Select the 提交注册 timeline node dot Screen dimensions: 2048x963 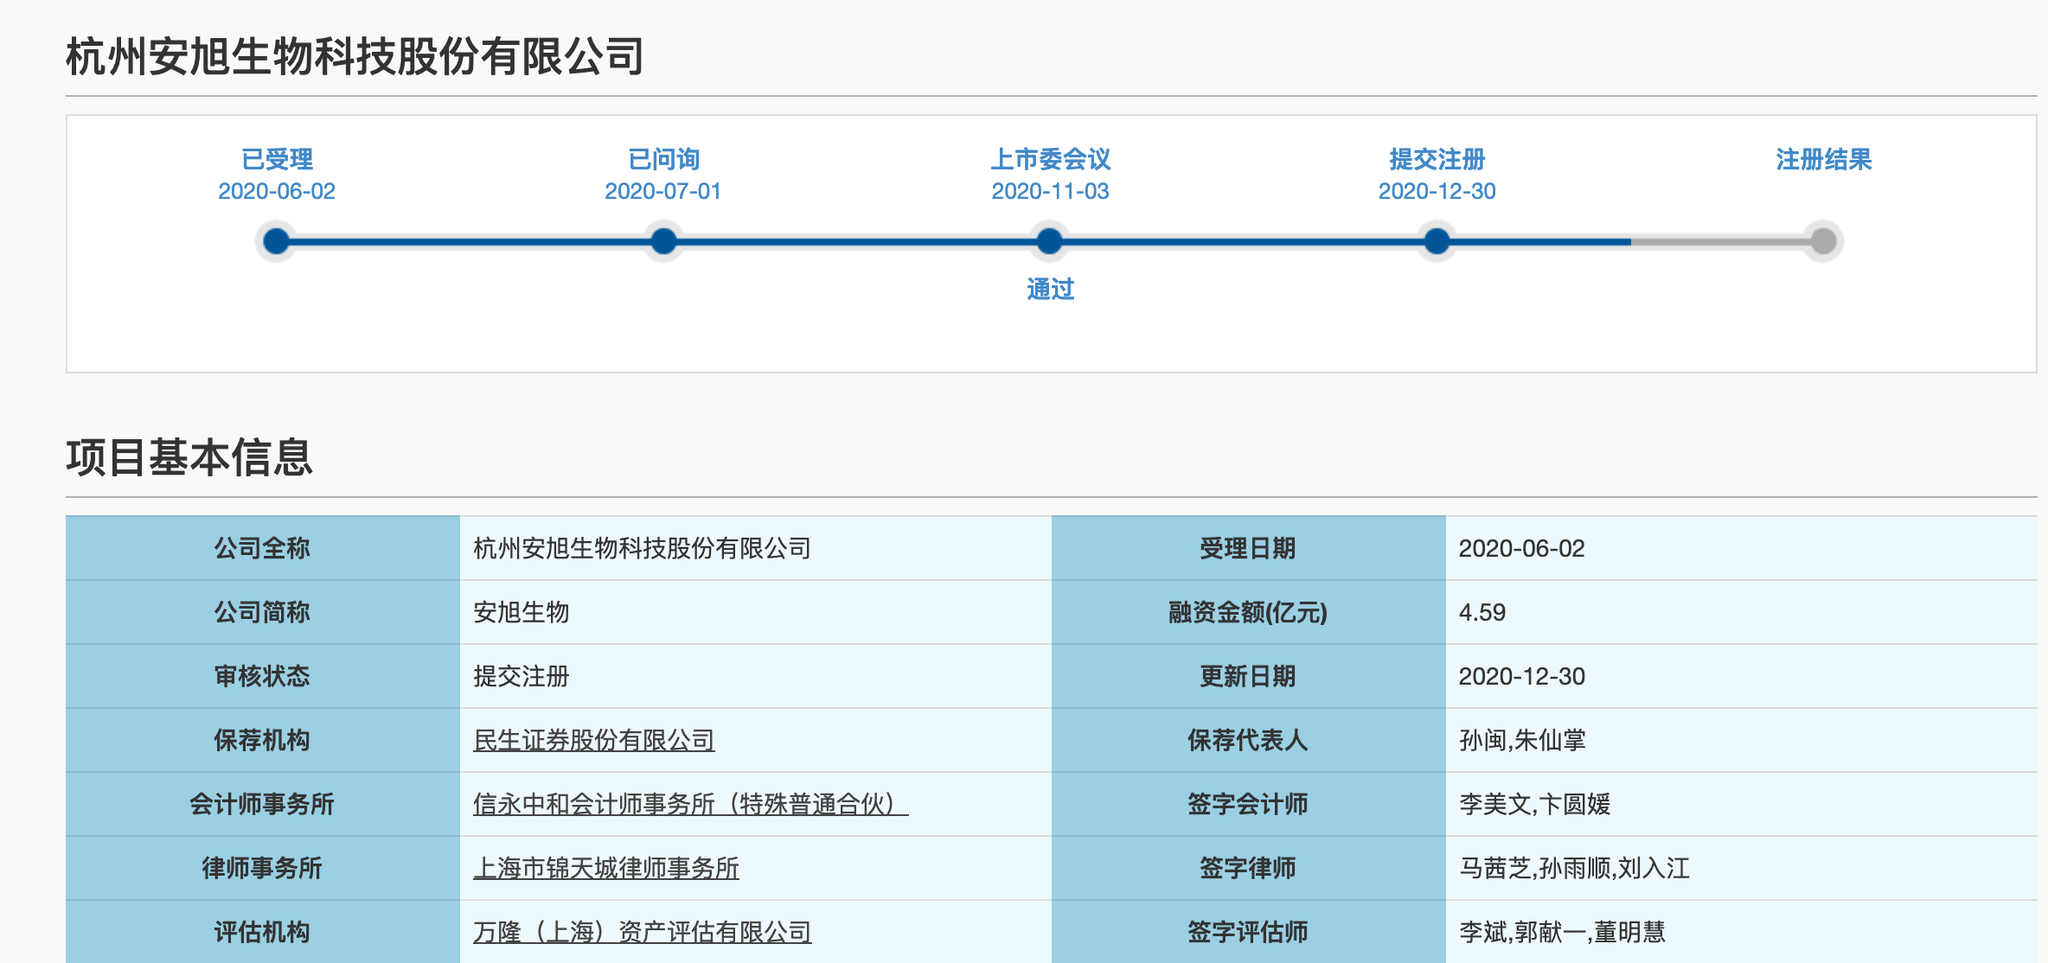tap(1437, 240)
